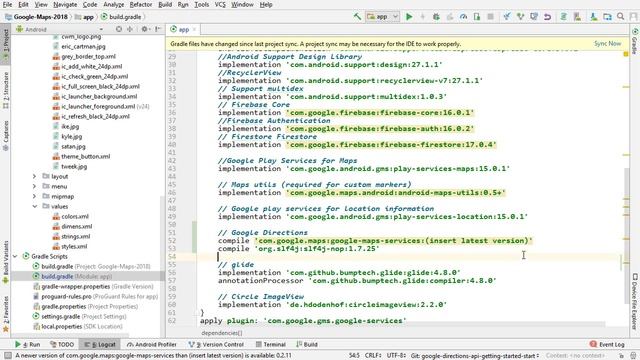Toggle the Gradle tool window
Image resolution: width=640 pixels, height=360 pixels.
click(x=635, y=41)
